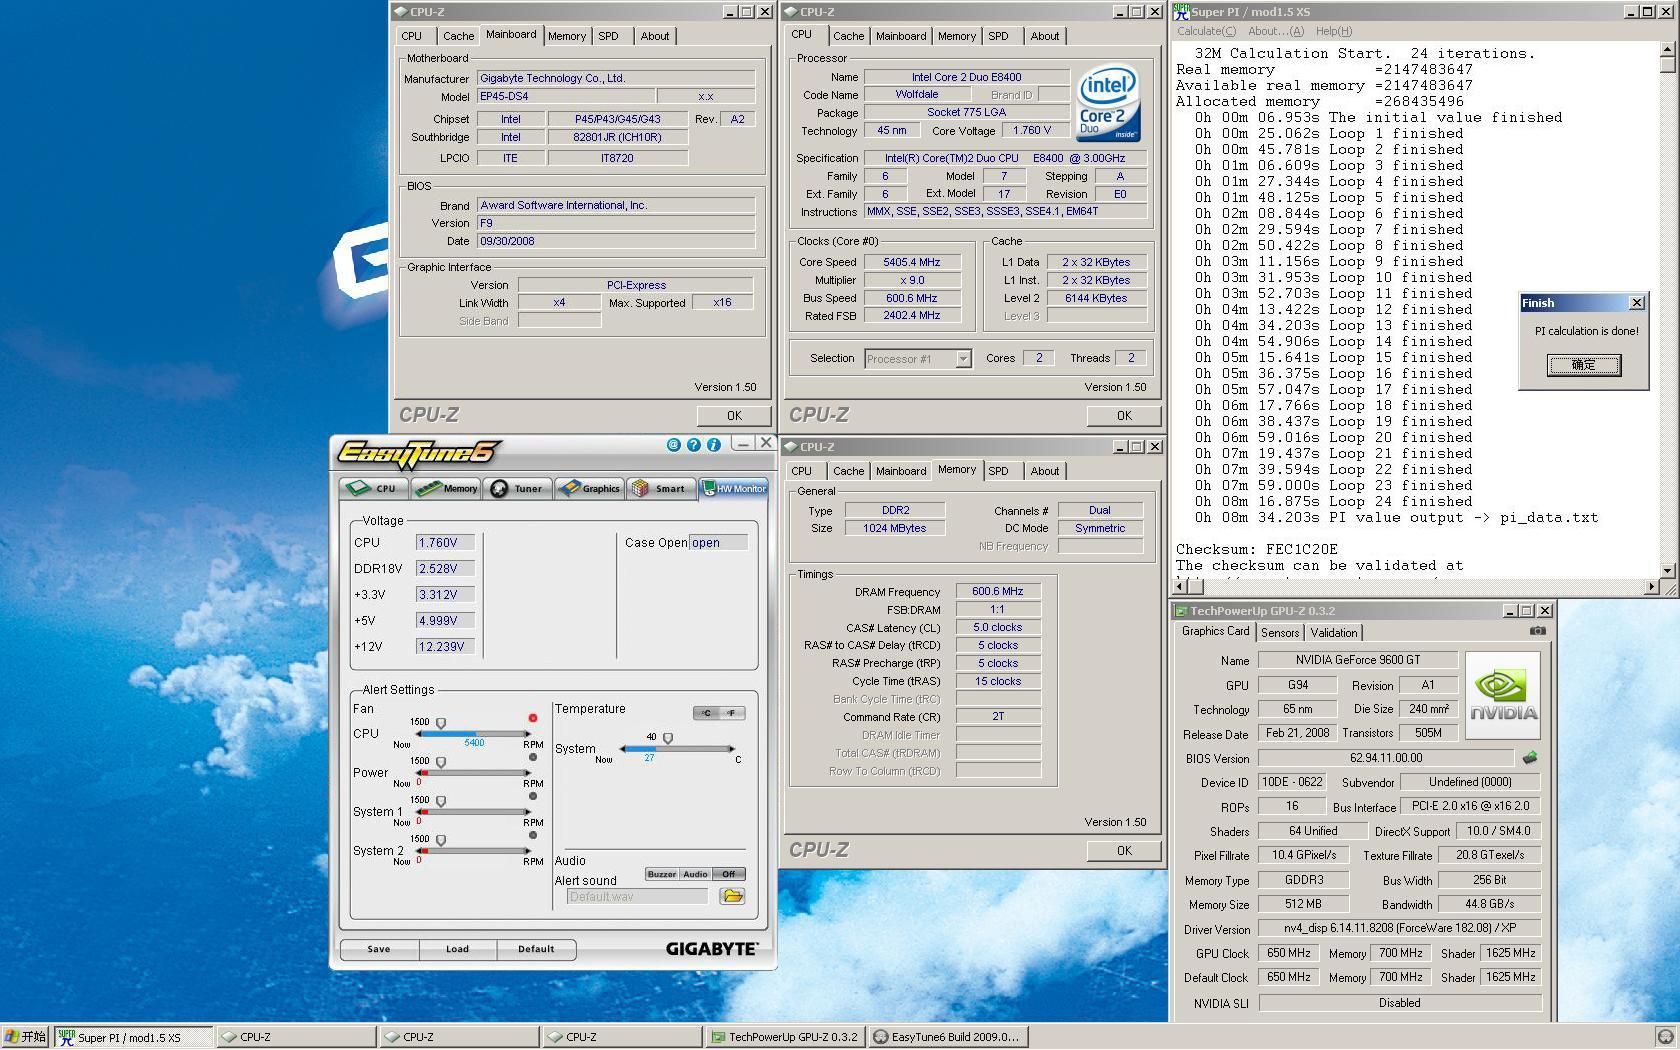
Task: Click the EasyTune6 Load button
Action: [x=457, y=949]
